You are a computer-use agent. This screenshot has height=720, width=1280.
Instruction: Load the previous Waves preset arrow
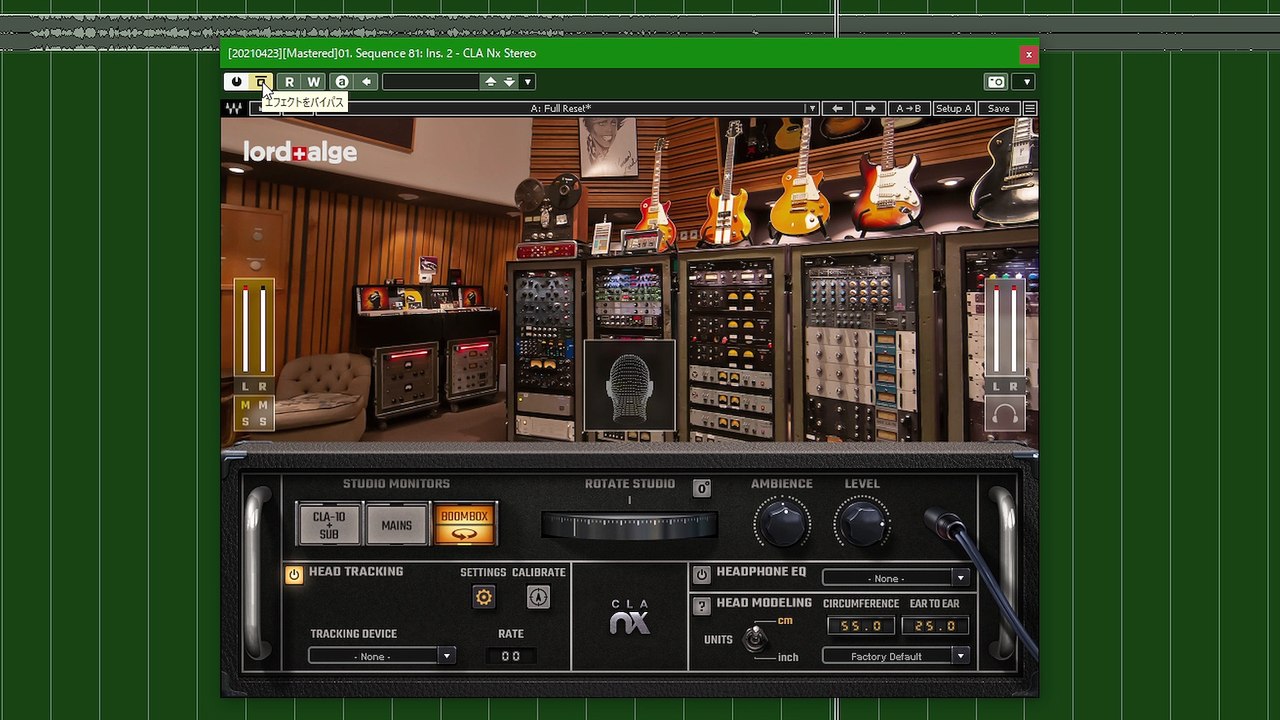837,108
